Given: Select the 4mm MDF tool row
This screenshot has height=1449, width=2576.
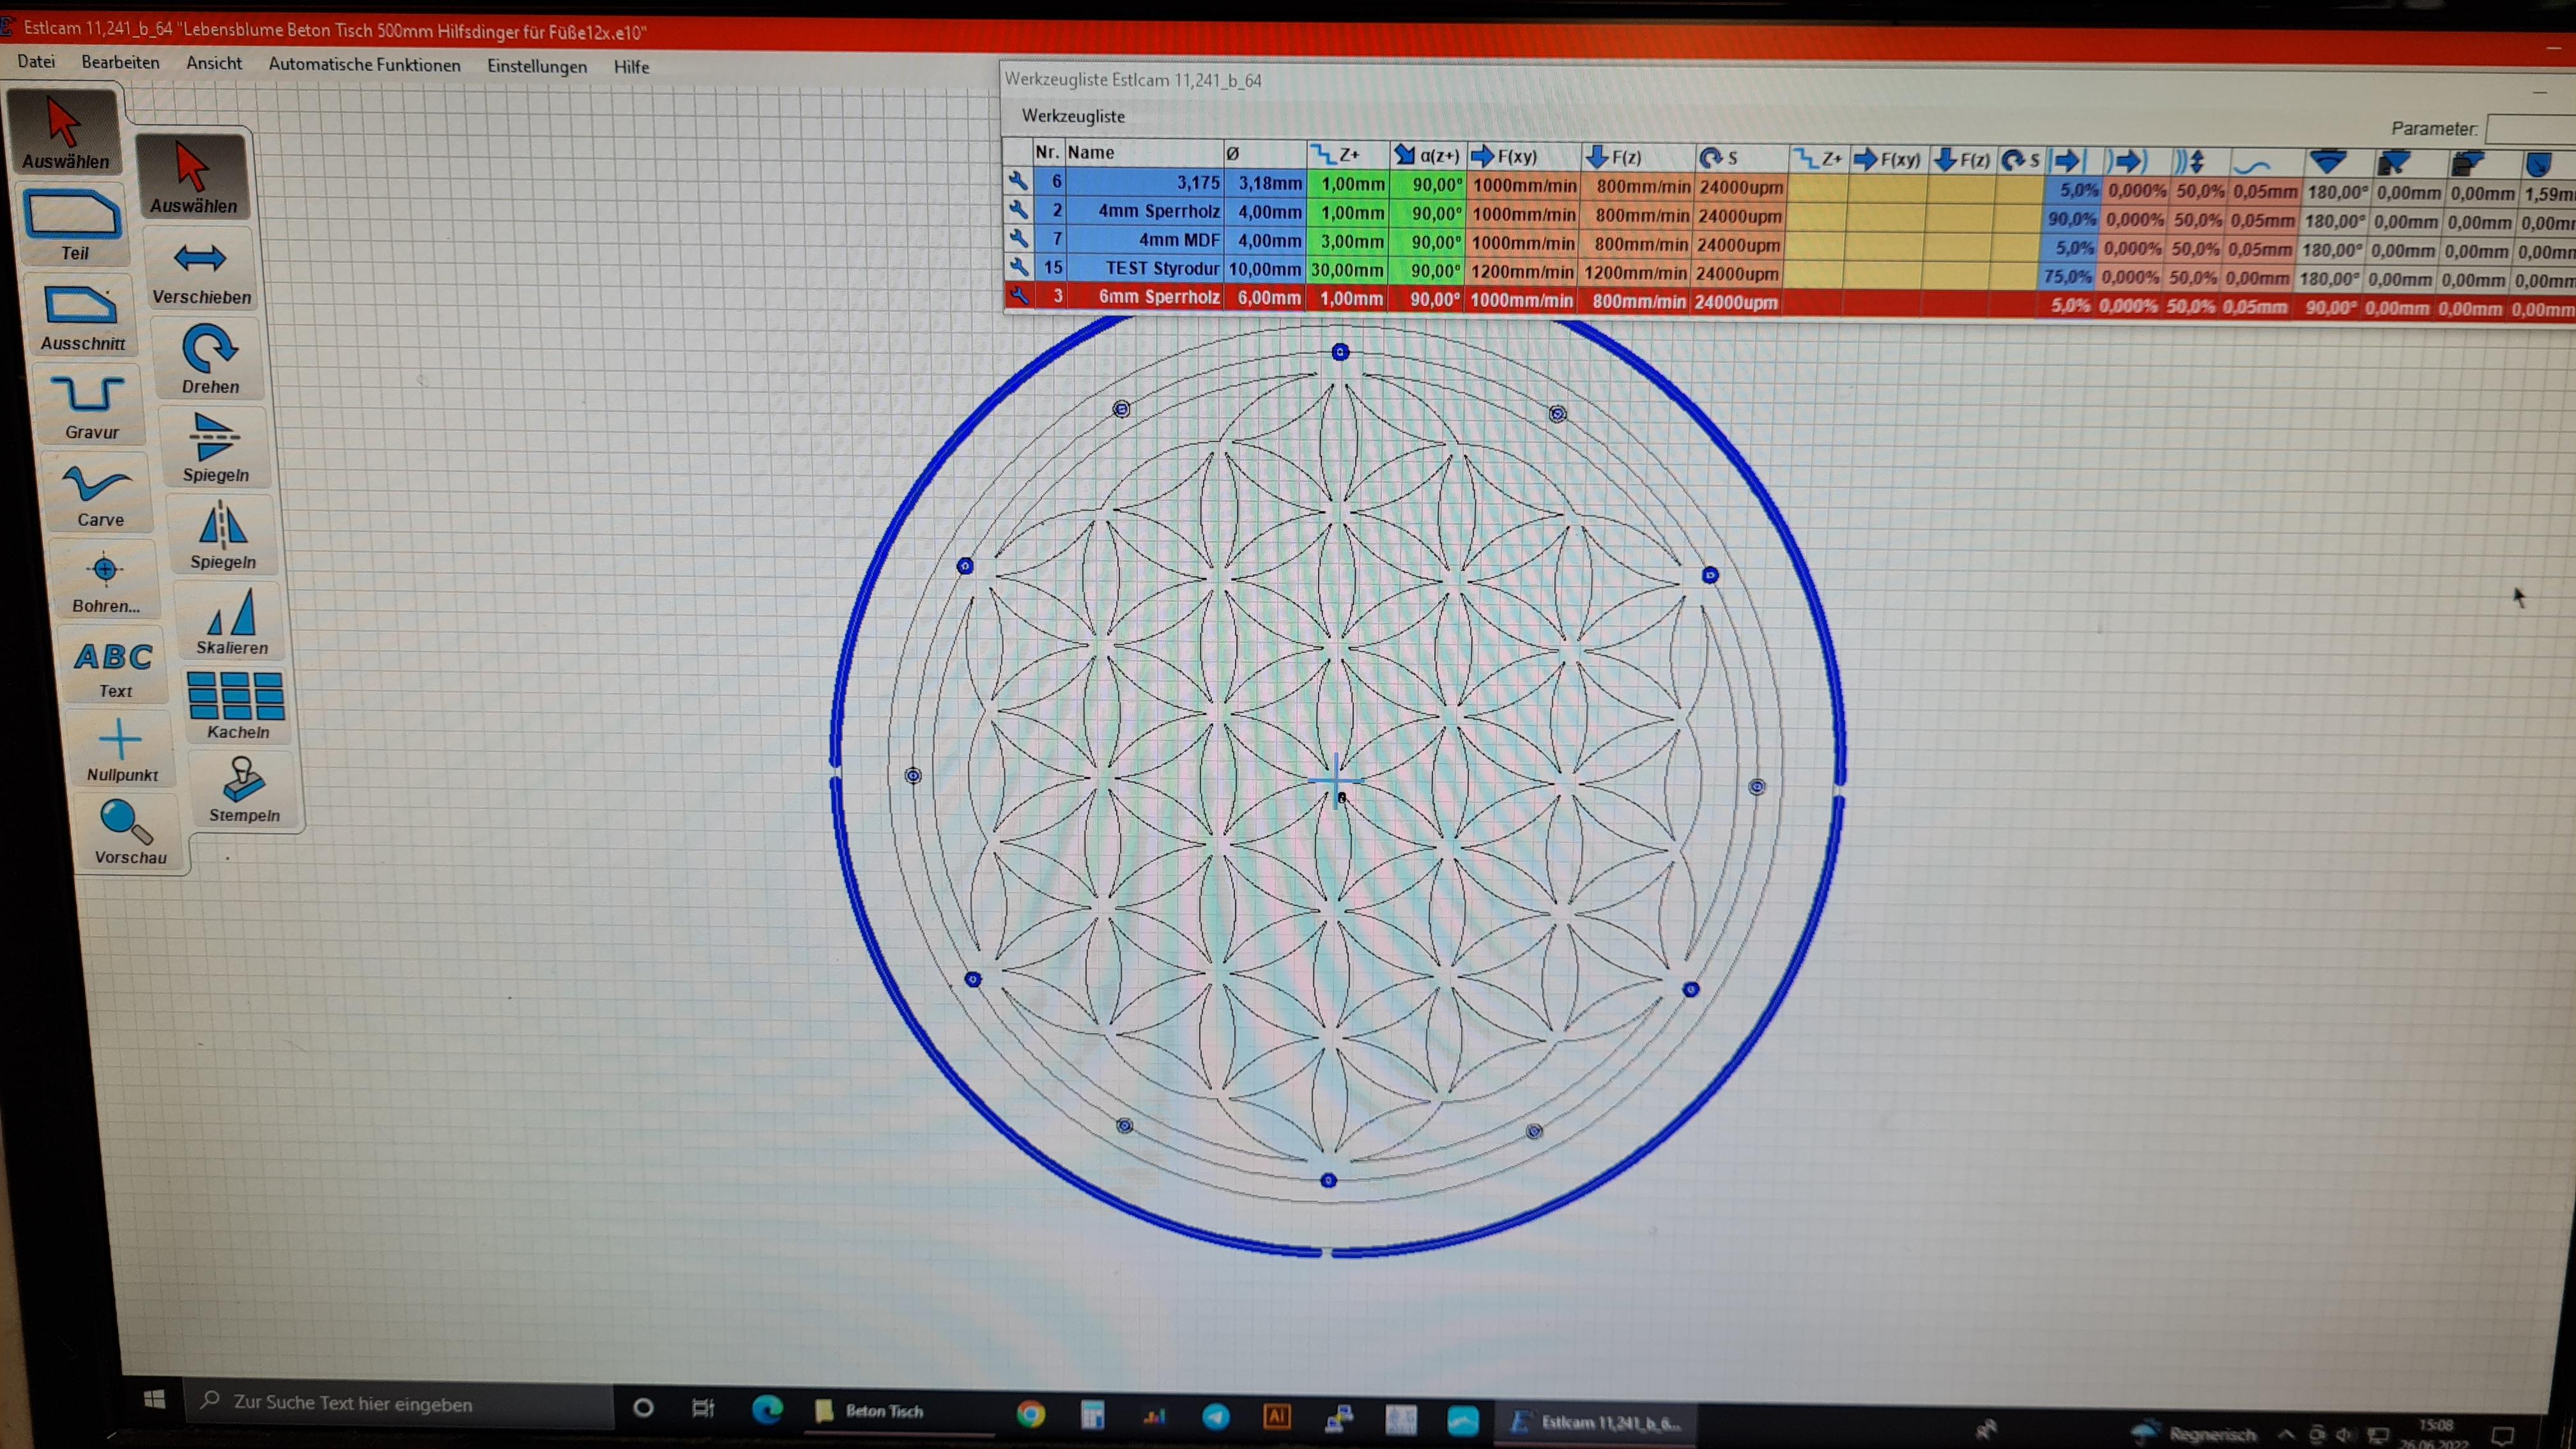Looking at the screenshot, I should (1179, 240).
